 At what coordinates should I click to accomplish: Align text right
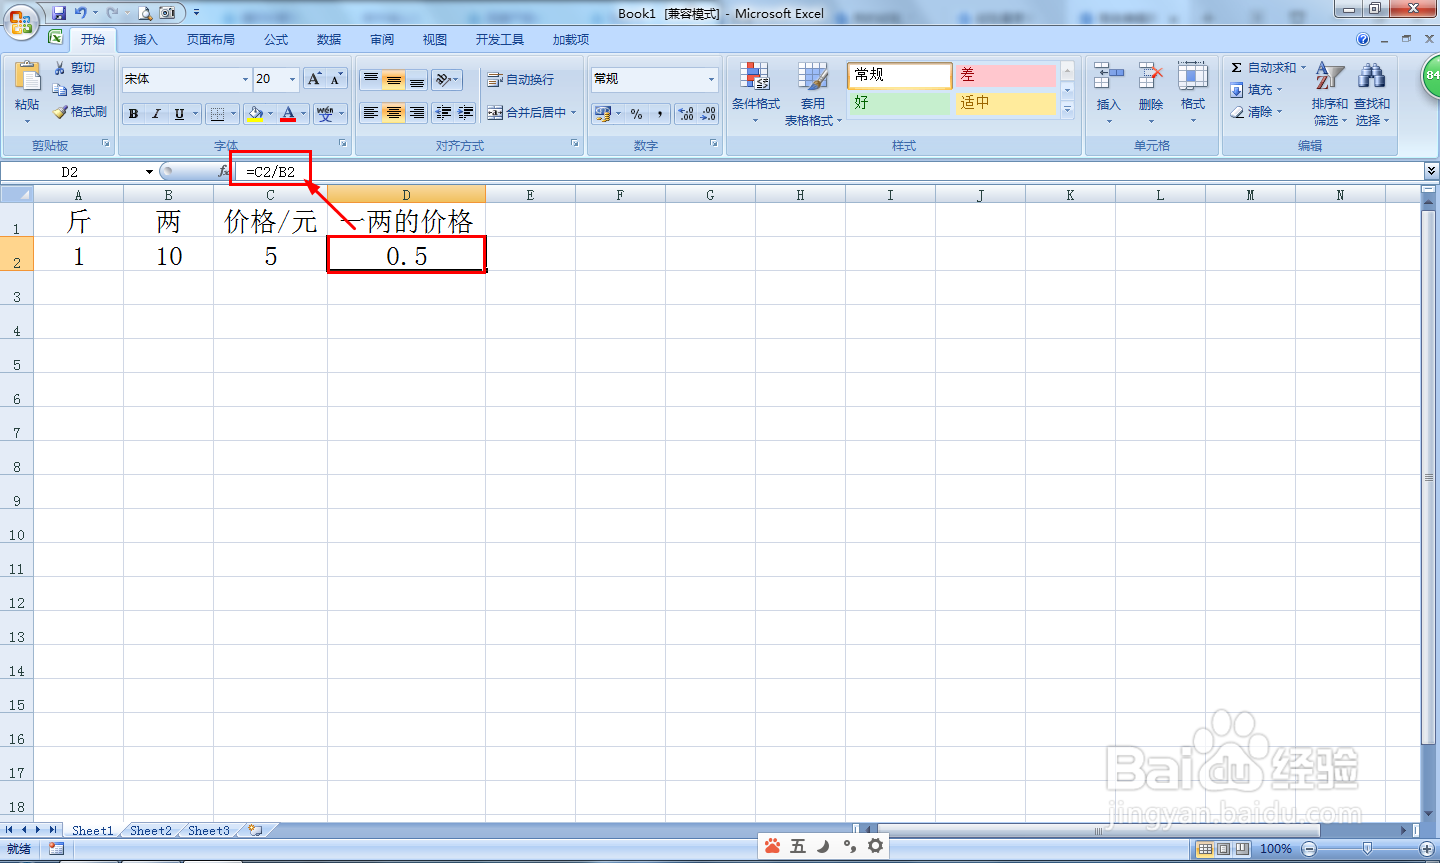[x=417, y=113]
